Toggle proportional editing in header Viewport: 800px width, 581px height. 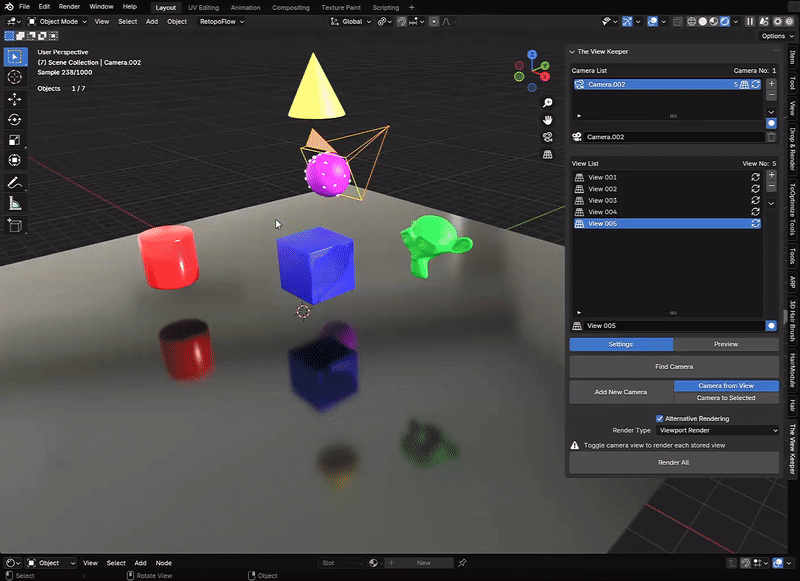coord(434,21)
